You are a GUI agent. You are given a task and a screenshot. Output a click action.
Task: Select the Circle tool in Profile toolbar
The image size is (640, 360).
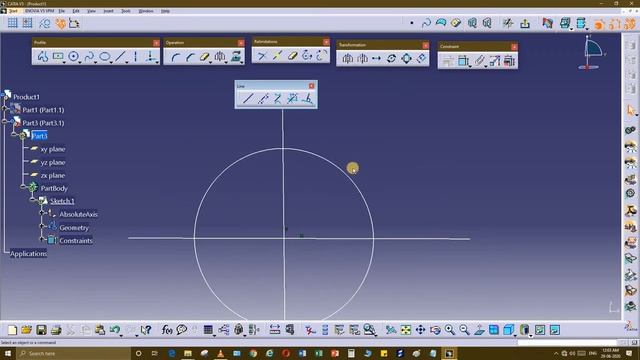[73, 56]
